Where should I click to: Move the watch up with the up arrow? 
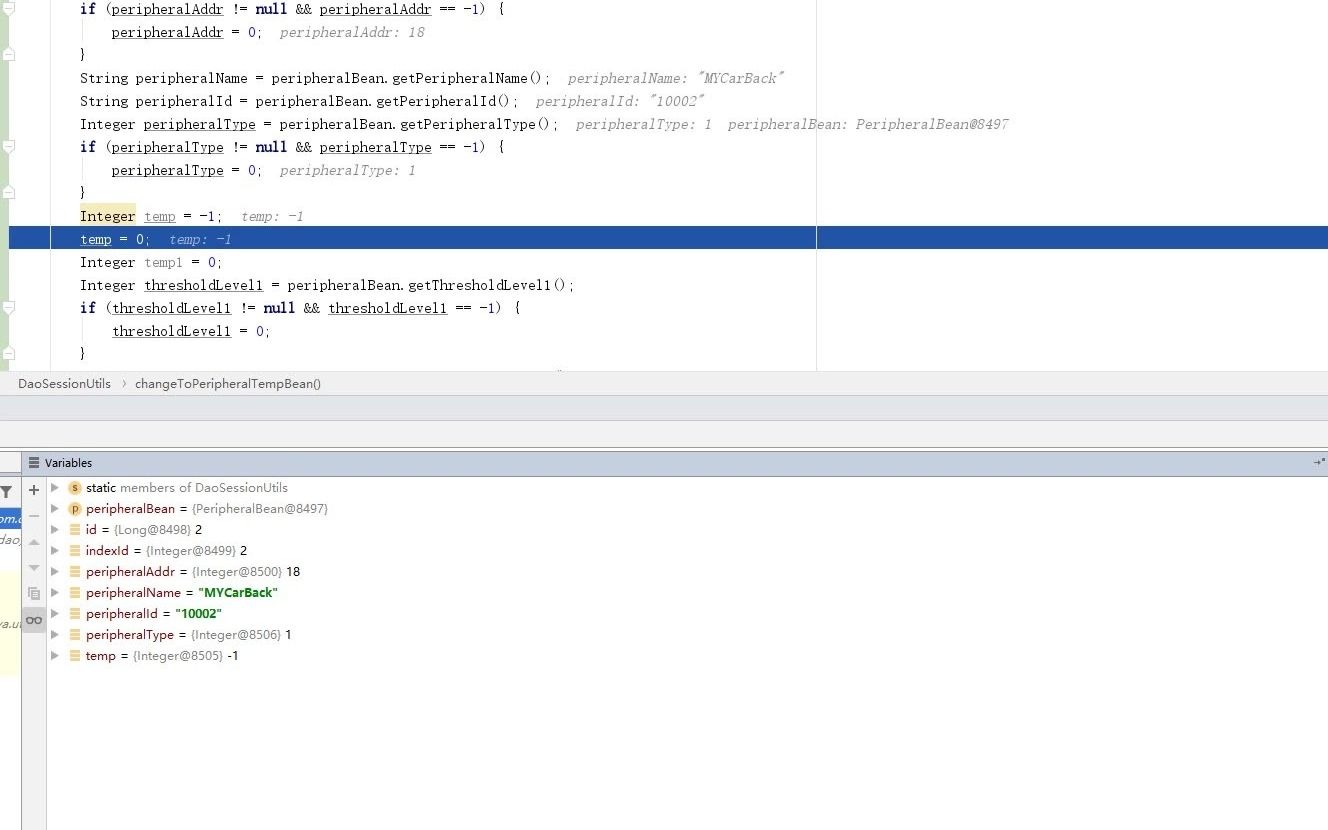[34, 542]
